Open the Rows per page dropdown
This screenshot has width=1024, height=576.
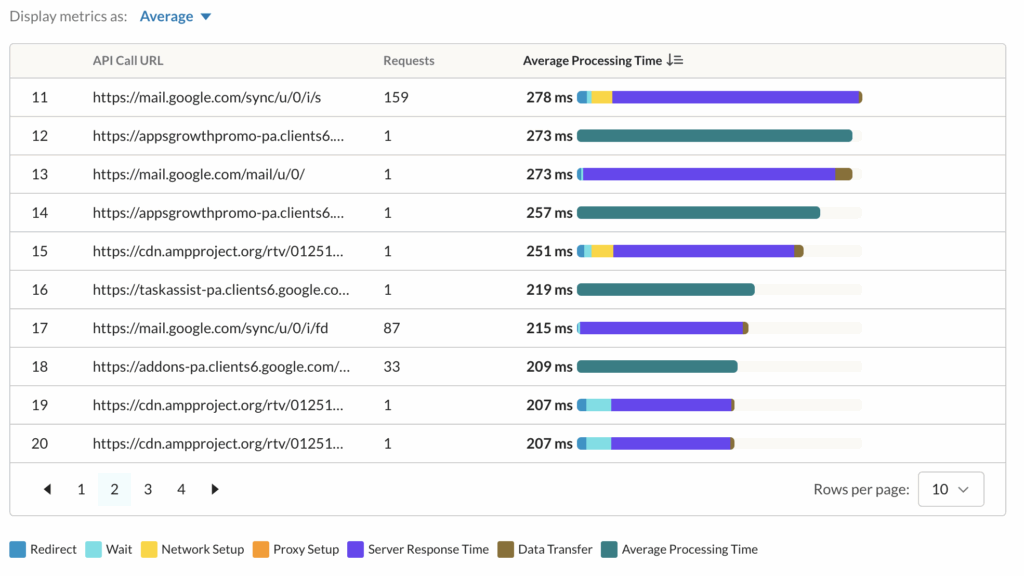pyautogui.click(x=950, y=489)
